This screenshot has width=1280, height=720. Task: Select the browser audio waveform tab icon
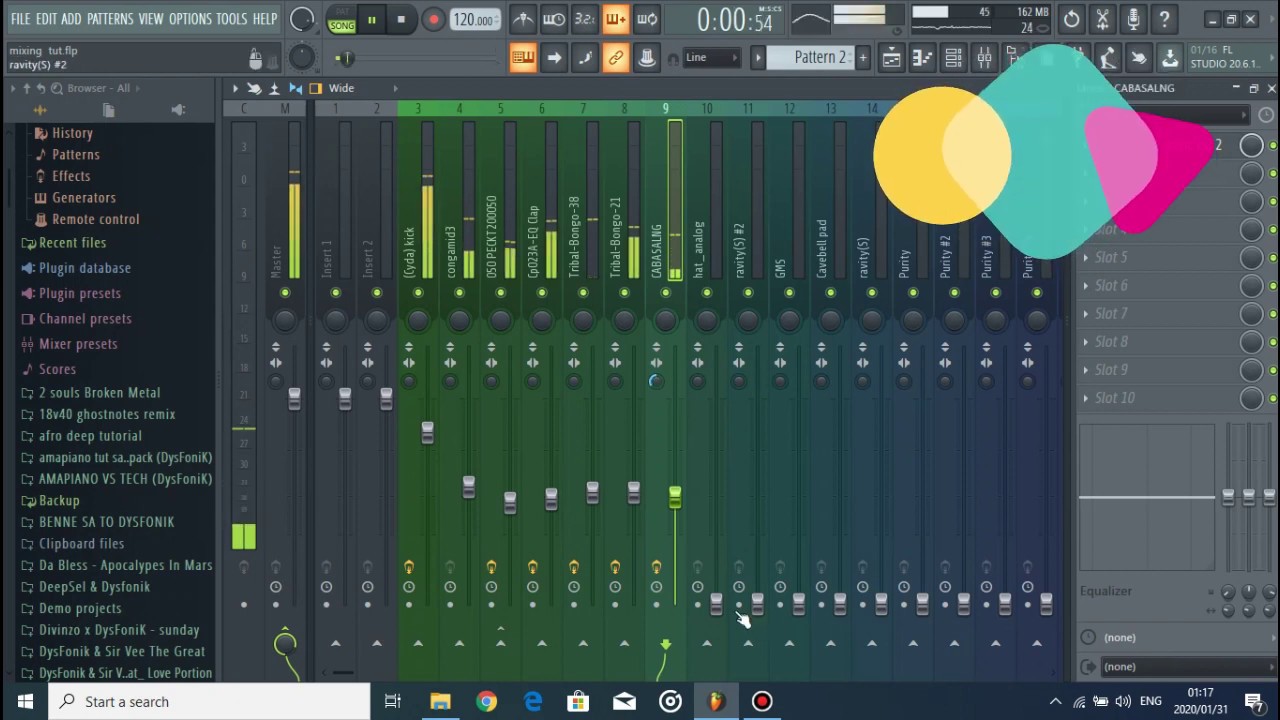coord(40,110)
